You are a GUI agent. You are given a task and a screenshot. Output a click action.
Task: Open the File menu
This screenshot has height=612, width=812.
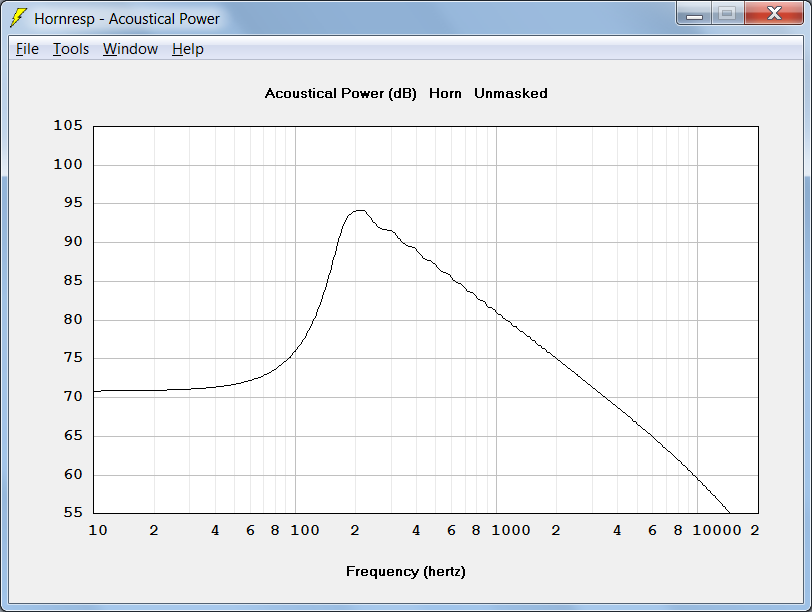tap(27, 49)
